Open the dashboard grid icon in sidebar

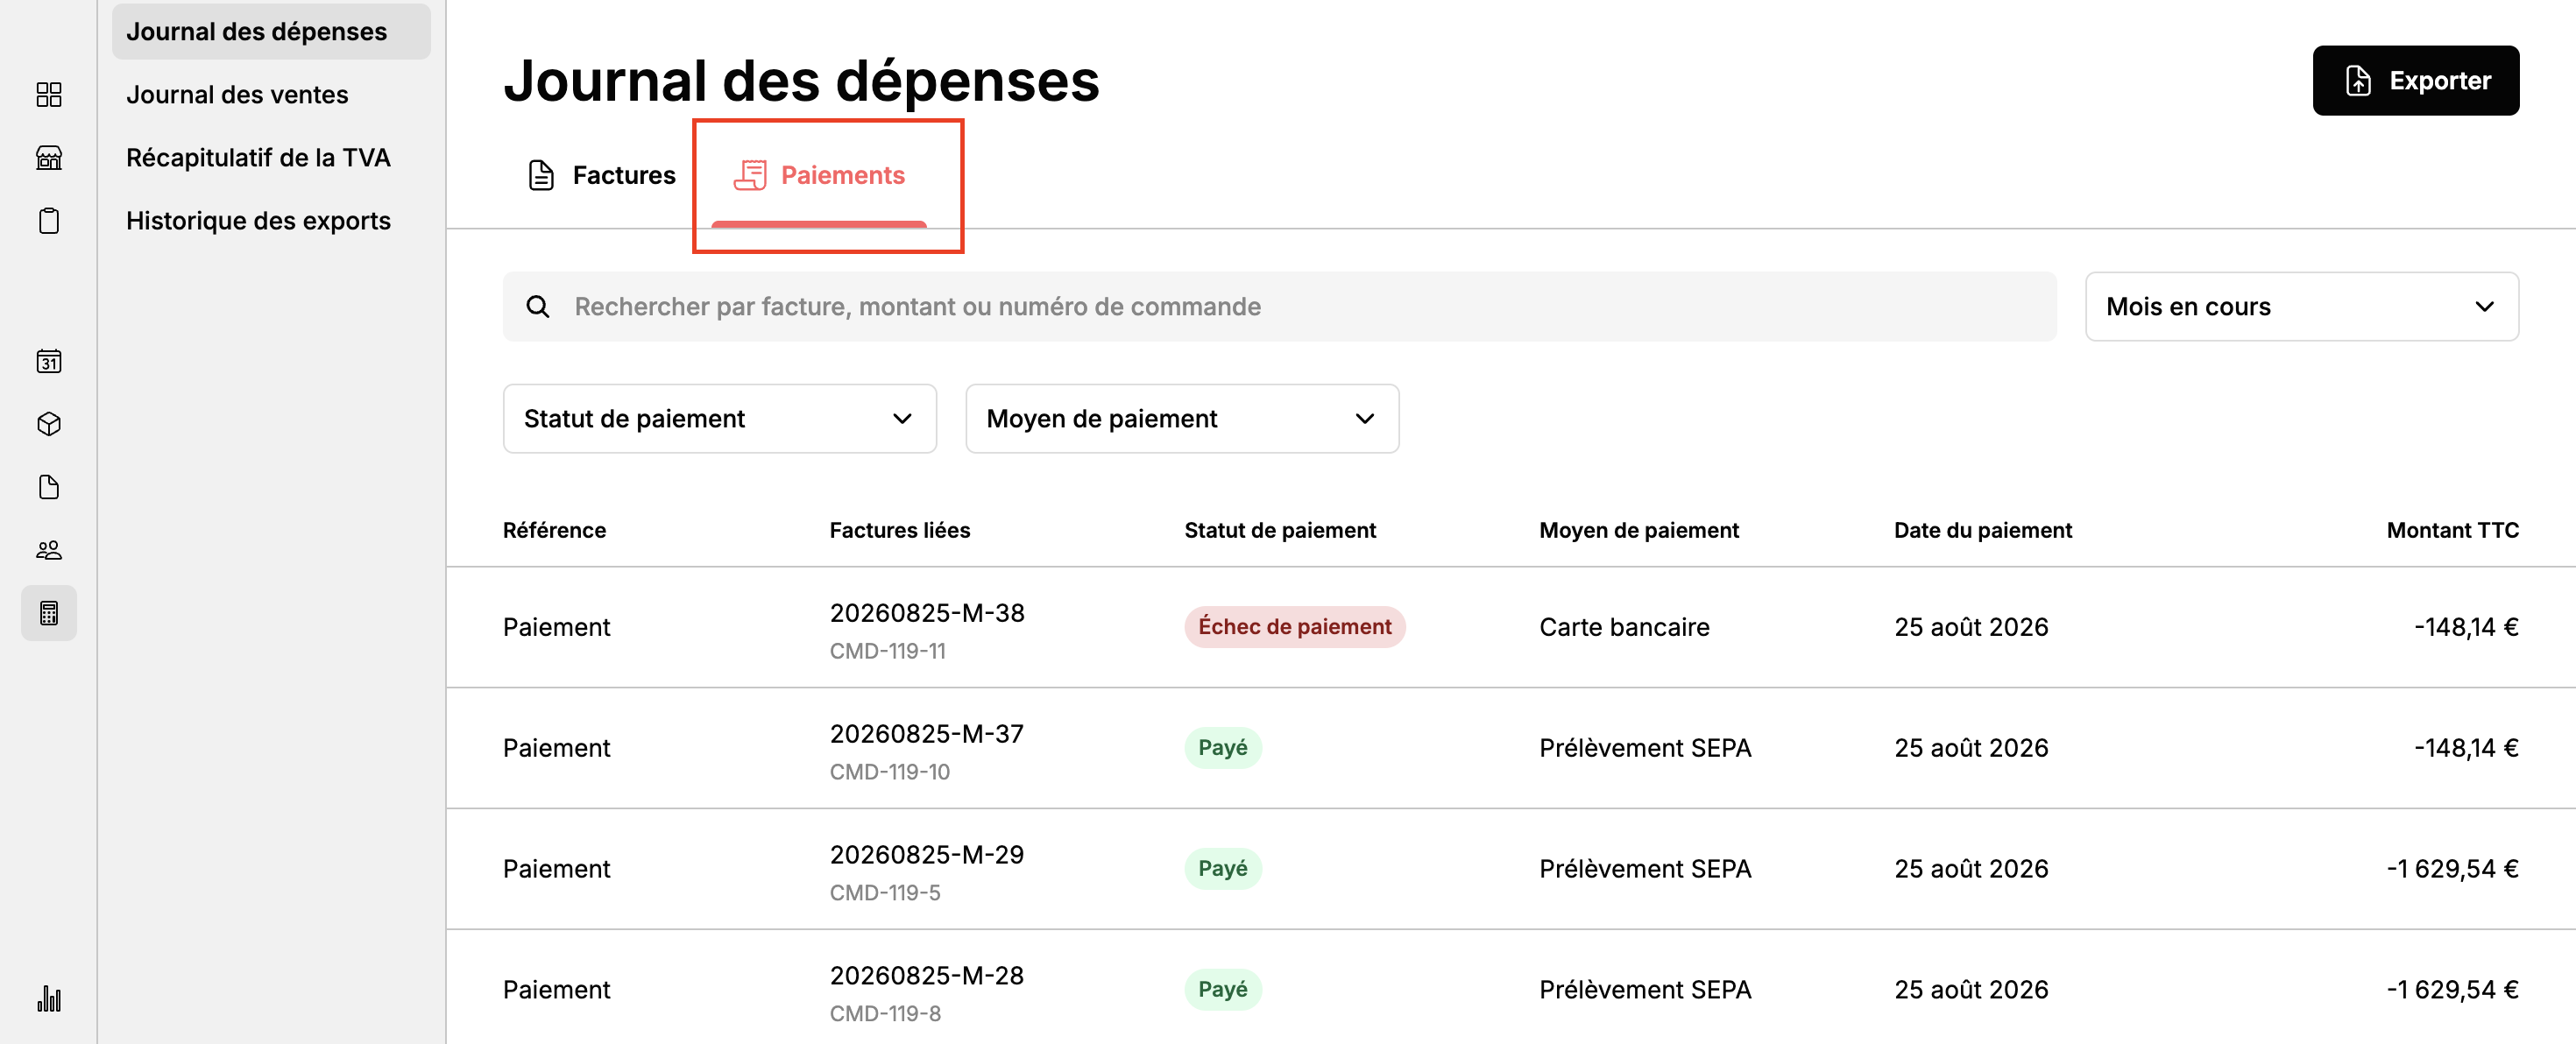tap(48, 94)
